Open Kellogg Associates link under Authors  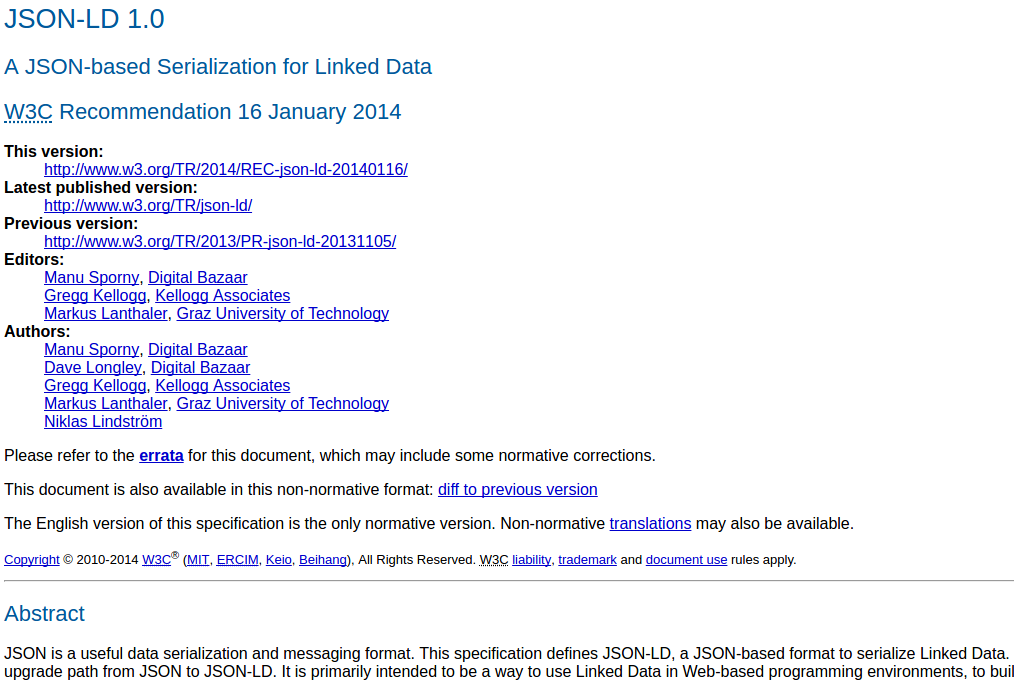coord(222,386)
